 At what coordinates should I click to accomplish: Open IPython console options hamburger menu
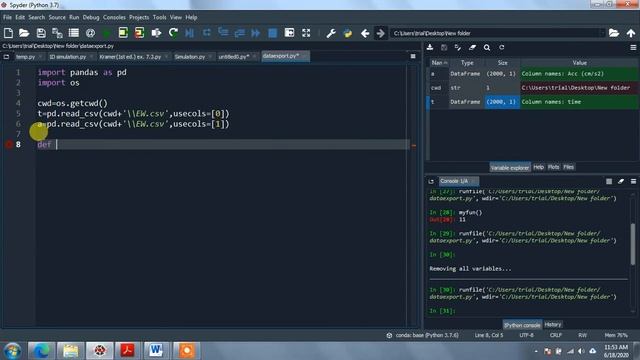633,181
